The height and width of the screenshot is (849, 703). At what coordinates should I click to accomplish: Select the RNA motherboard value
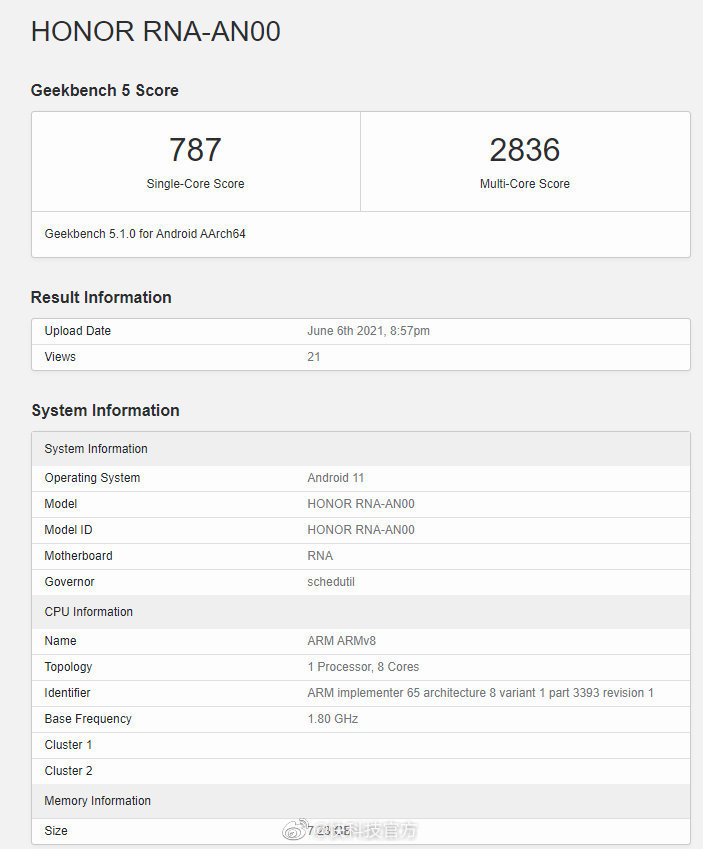click(x=320, y=556)
